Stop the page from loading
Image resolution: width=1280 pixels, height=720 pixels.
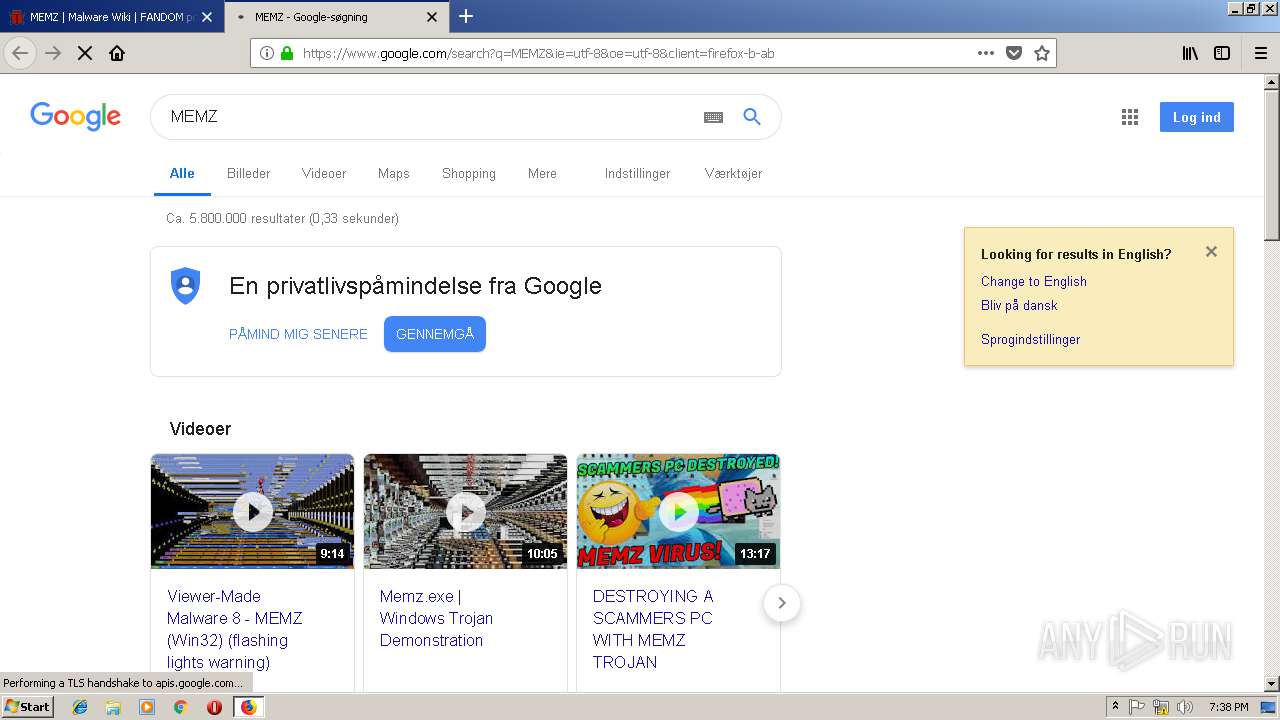click(x=85, y=53)
